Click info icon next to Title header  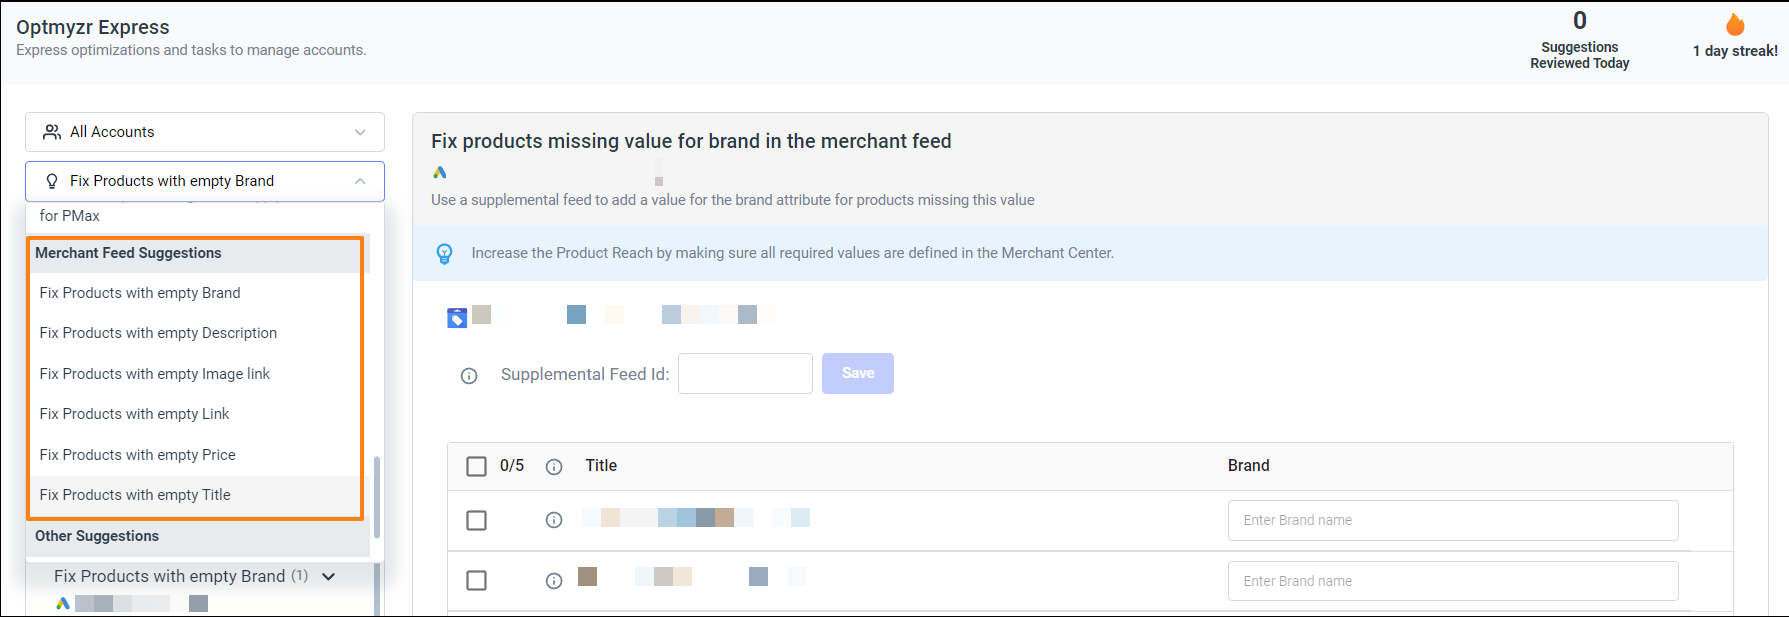(x=554, y=467)
